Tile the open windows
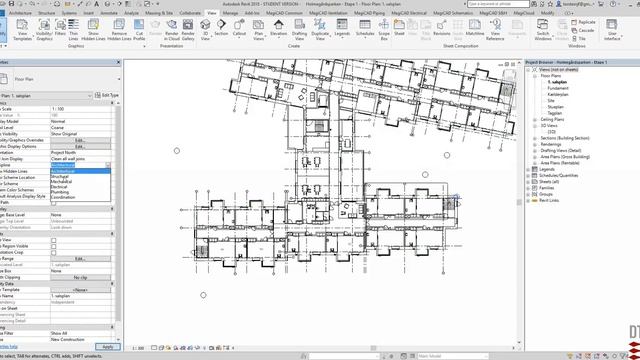 [x=579, y=38]
